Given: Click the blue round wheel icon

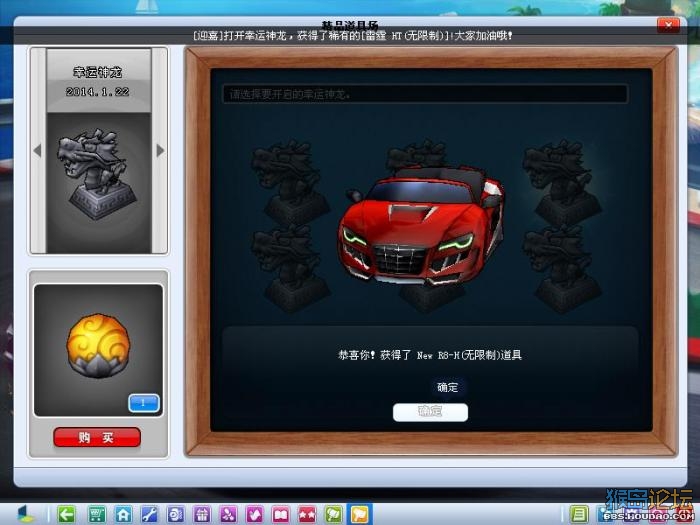Looking at the screenshot, I should pos(175,515).
